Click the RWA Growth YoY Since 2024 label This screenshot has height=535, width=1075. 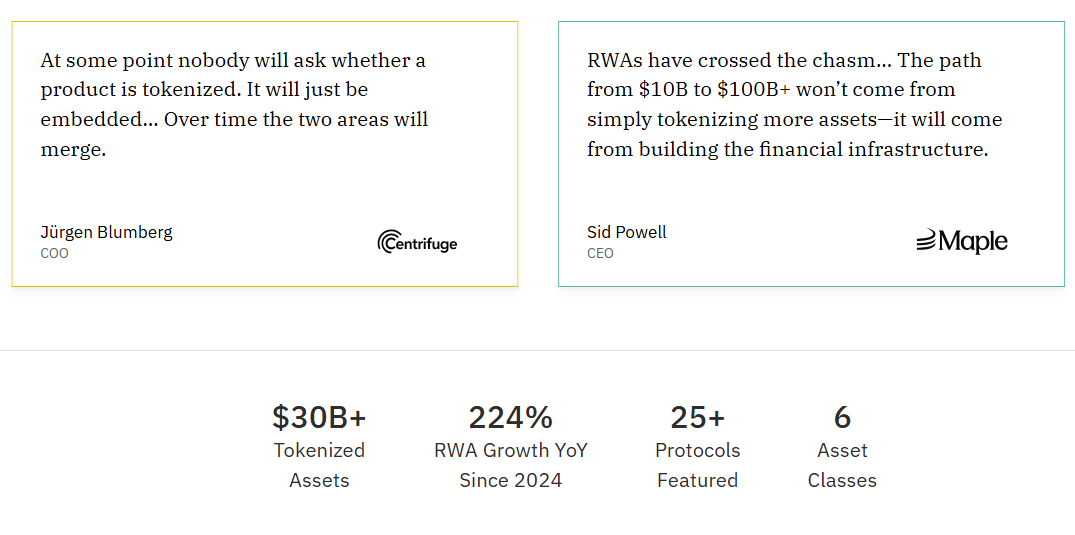coord(510,465)
